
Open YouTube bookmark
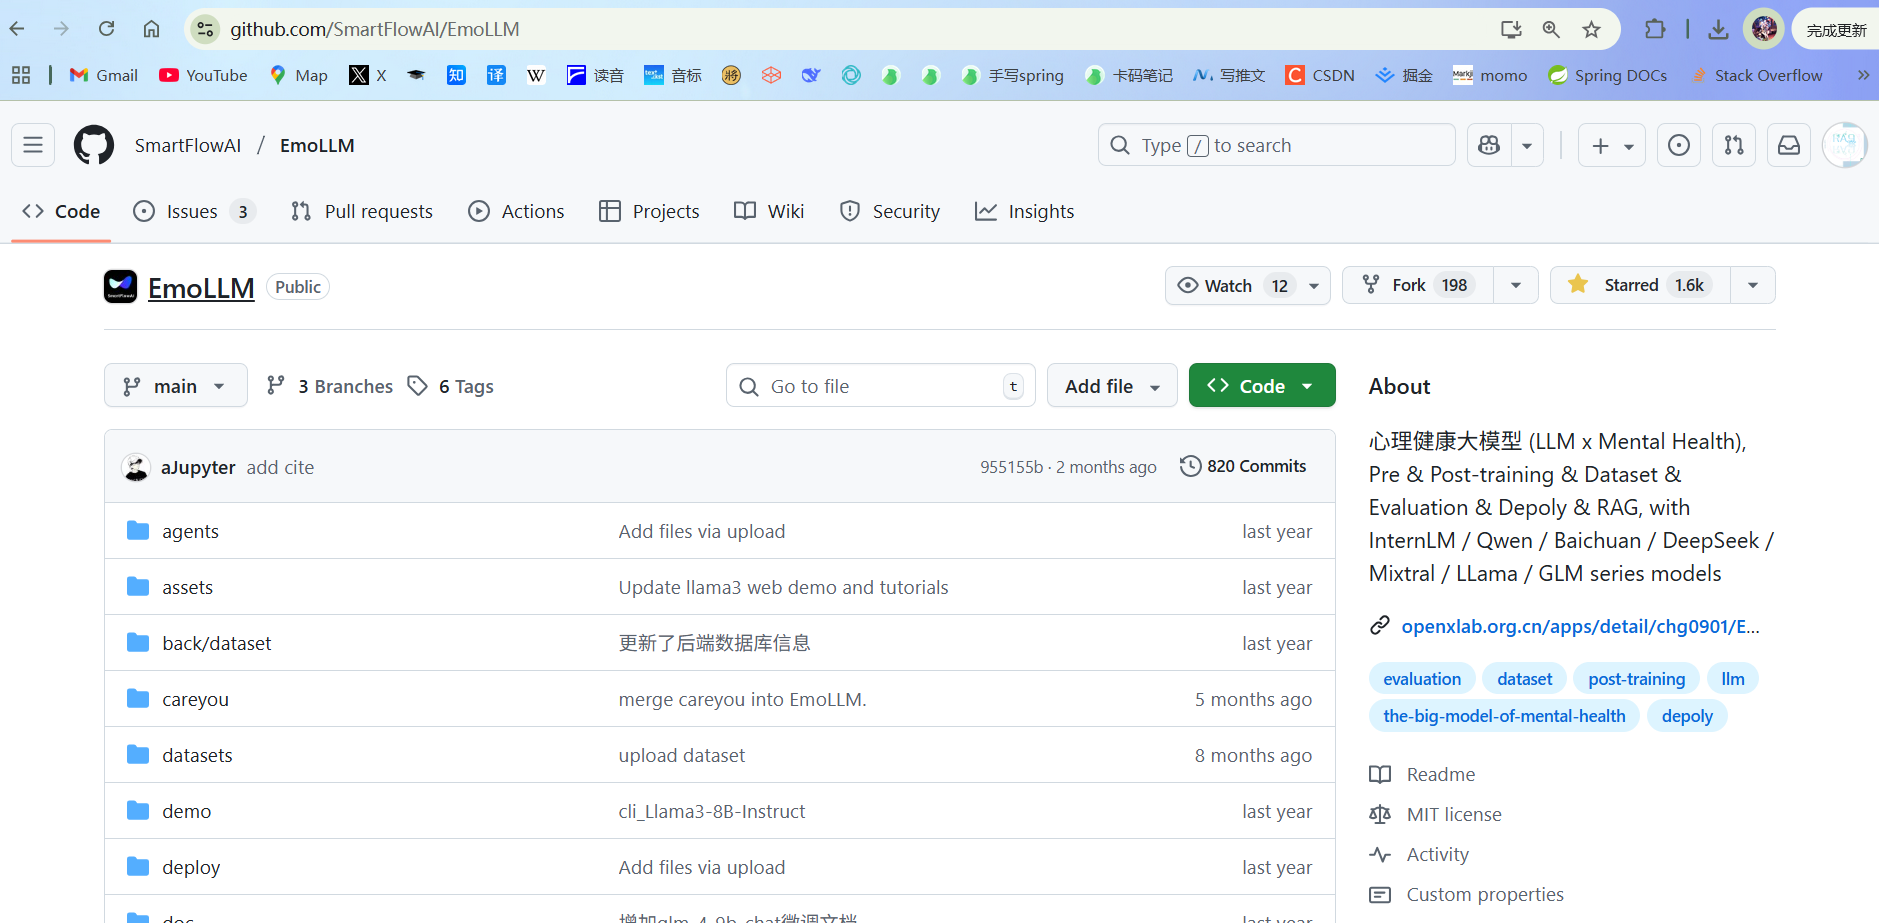point(203,75)
